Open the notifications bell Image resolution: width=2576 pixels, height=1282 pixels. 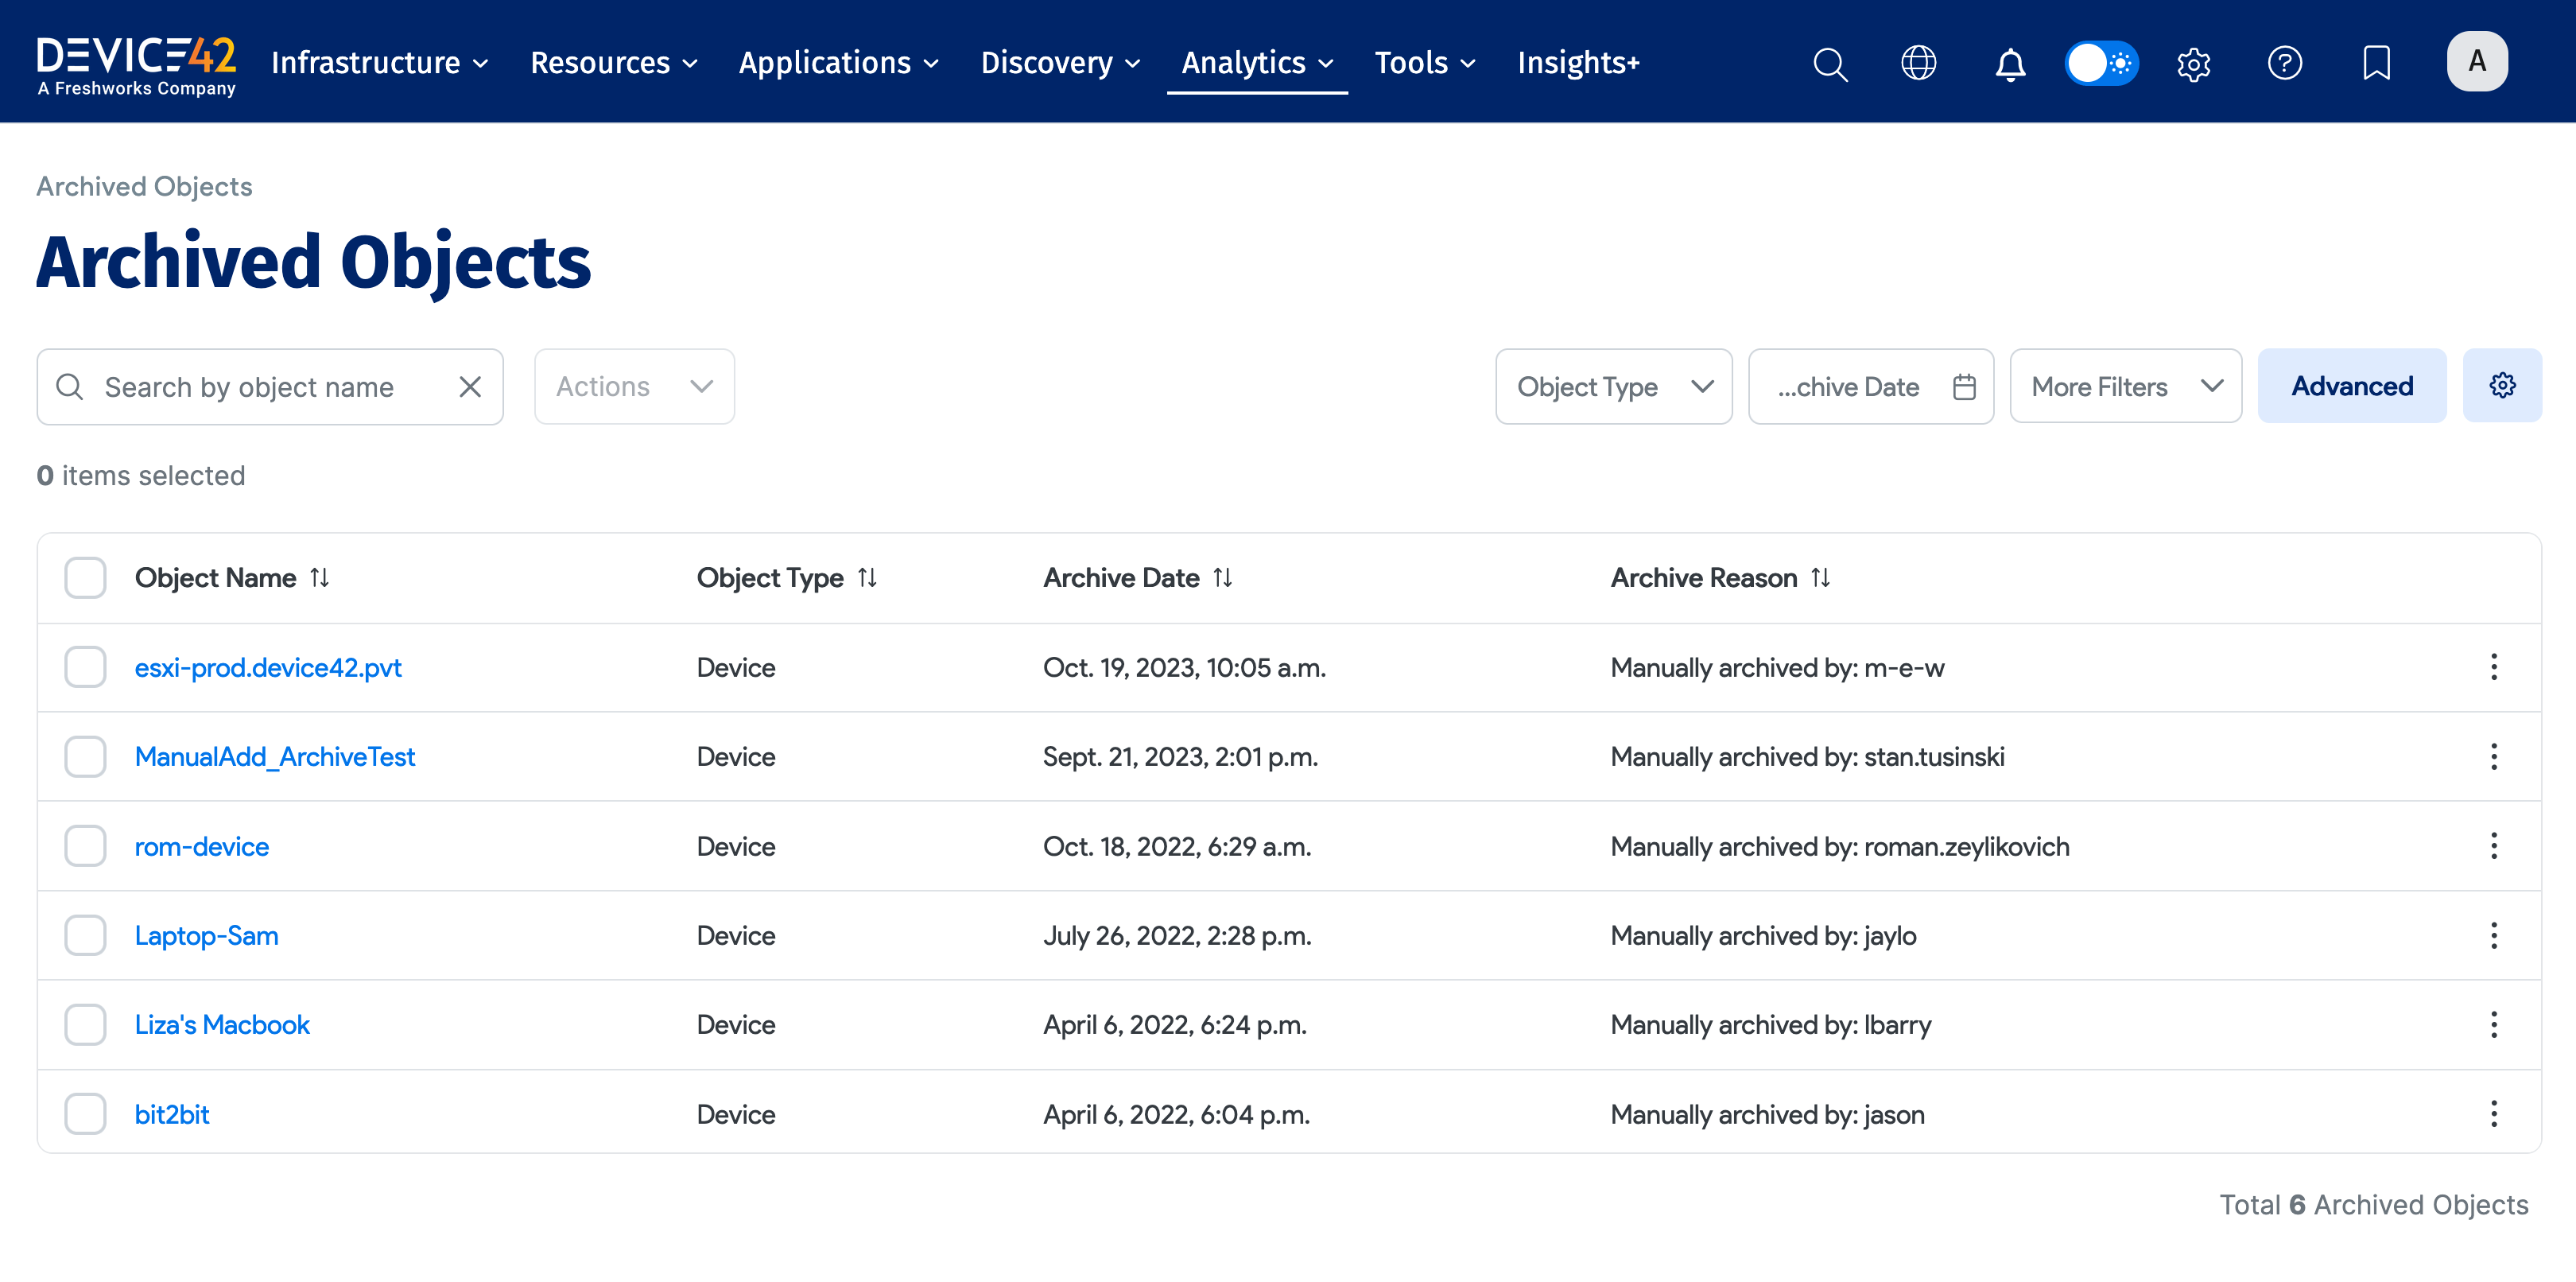coord(2009,64)
